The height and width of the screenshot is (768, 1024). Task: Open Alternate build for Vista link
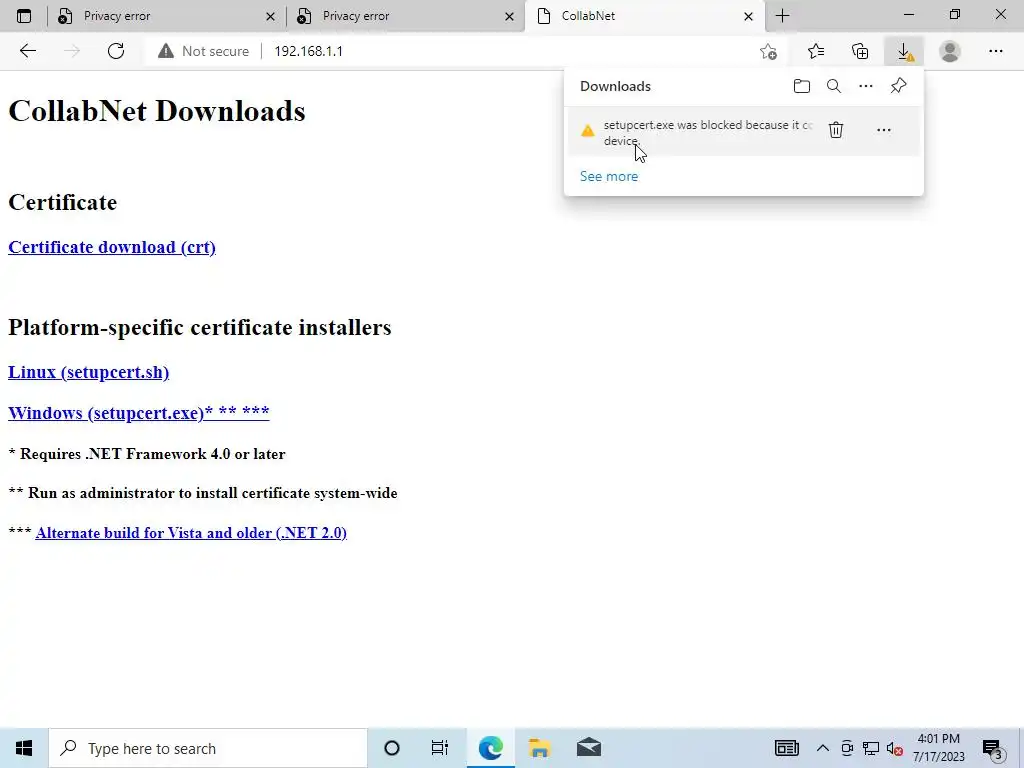[x=191, y=533]
